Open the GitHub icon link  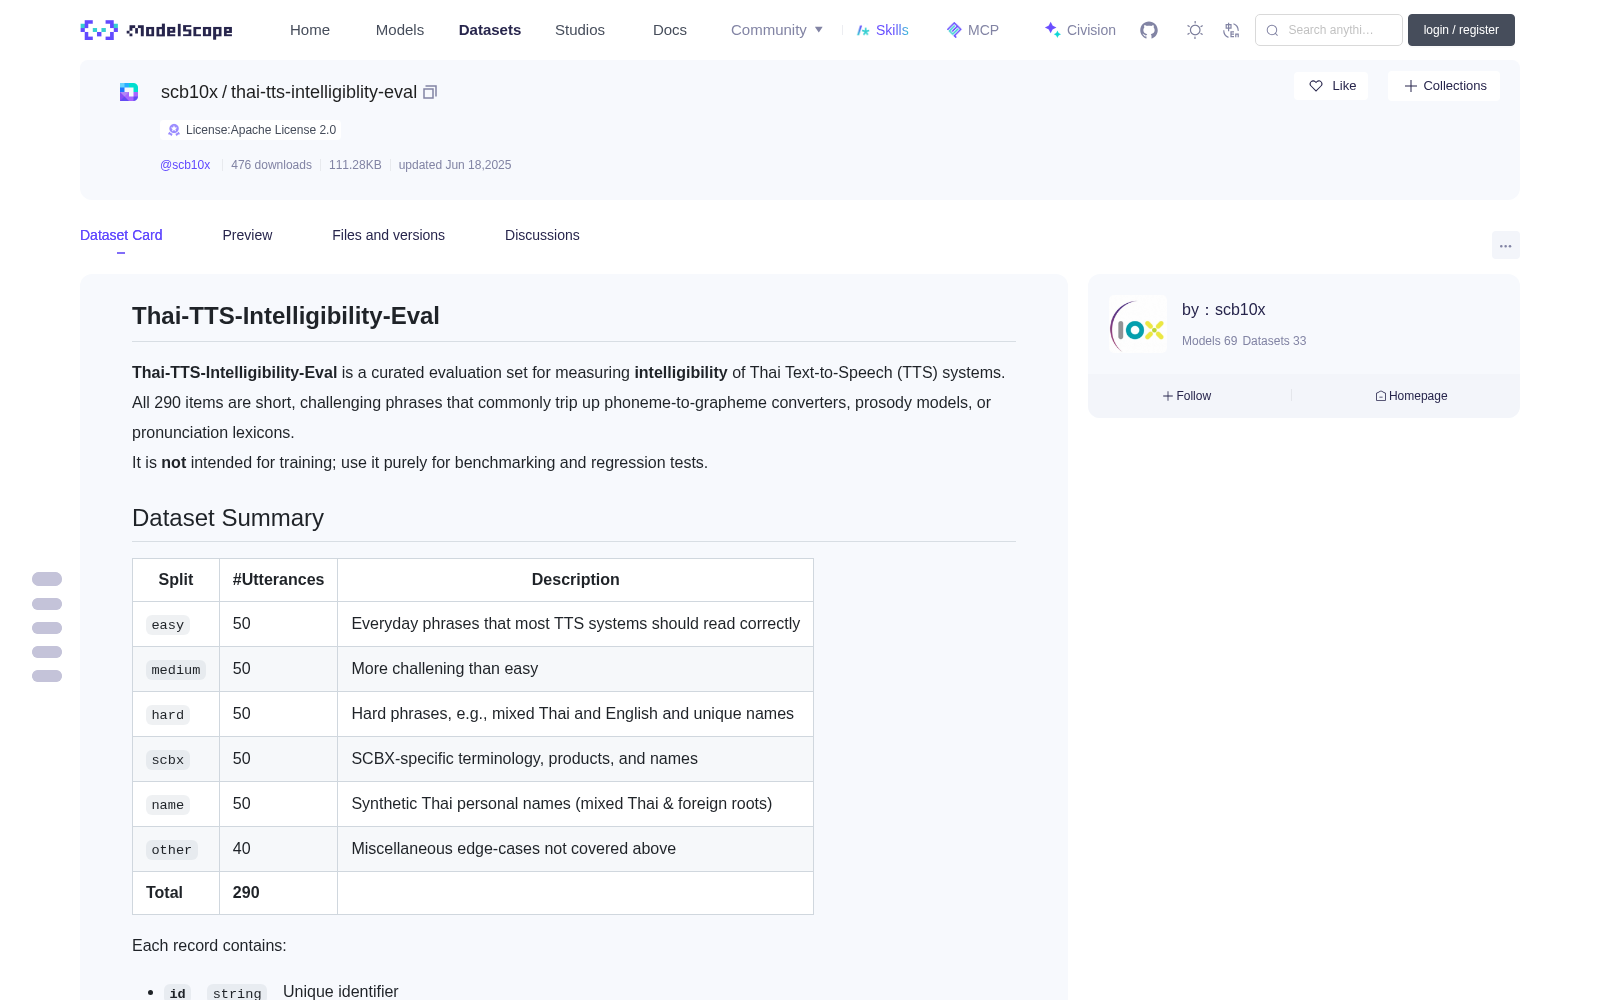[x=1149, y=30]
